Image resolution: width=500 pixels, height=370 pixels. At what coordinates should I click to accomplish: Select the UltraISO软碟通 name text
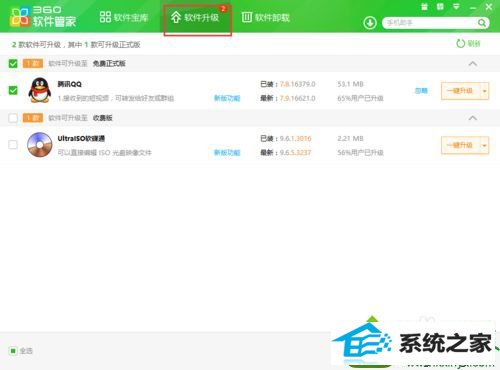click(81, 138)
